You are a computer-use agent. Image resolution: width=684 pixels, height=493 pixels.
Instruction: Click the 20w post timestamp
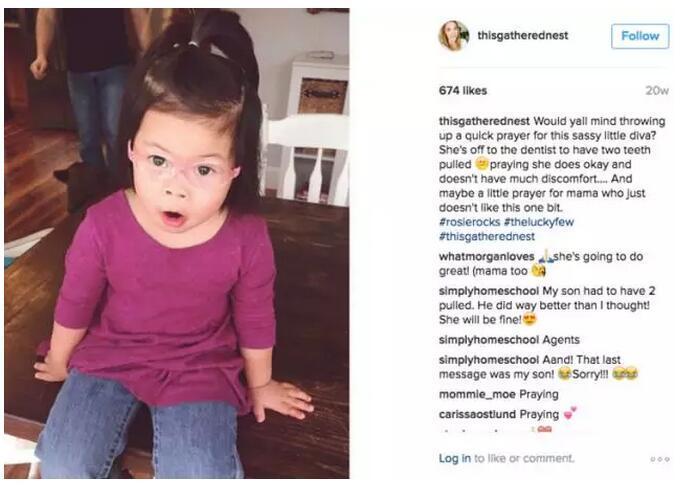[657, 91]
